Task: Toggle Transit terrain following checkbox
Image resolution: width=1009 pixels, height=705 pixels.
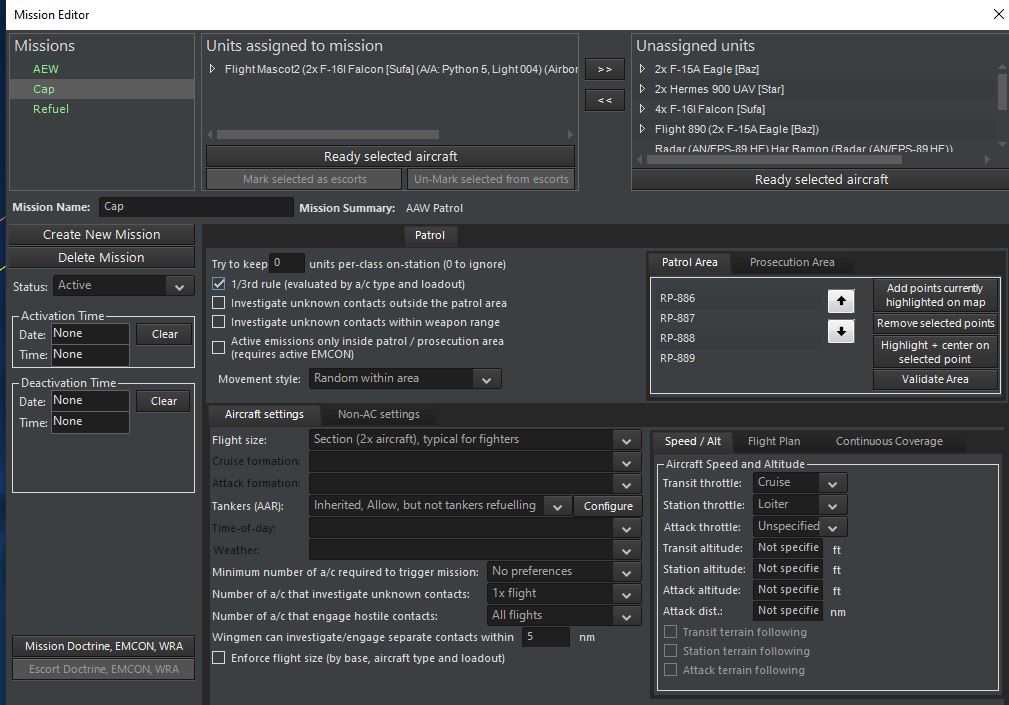Action: [671, 632]
